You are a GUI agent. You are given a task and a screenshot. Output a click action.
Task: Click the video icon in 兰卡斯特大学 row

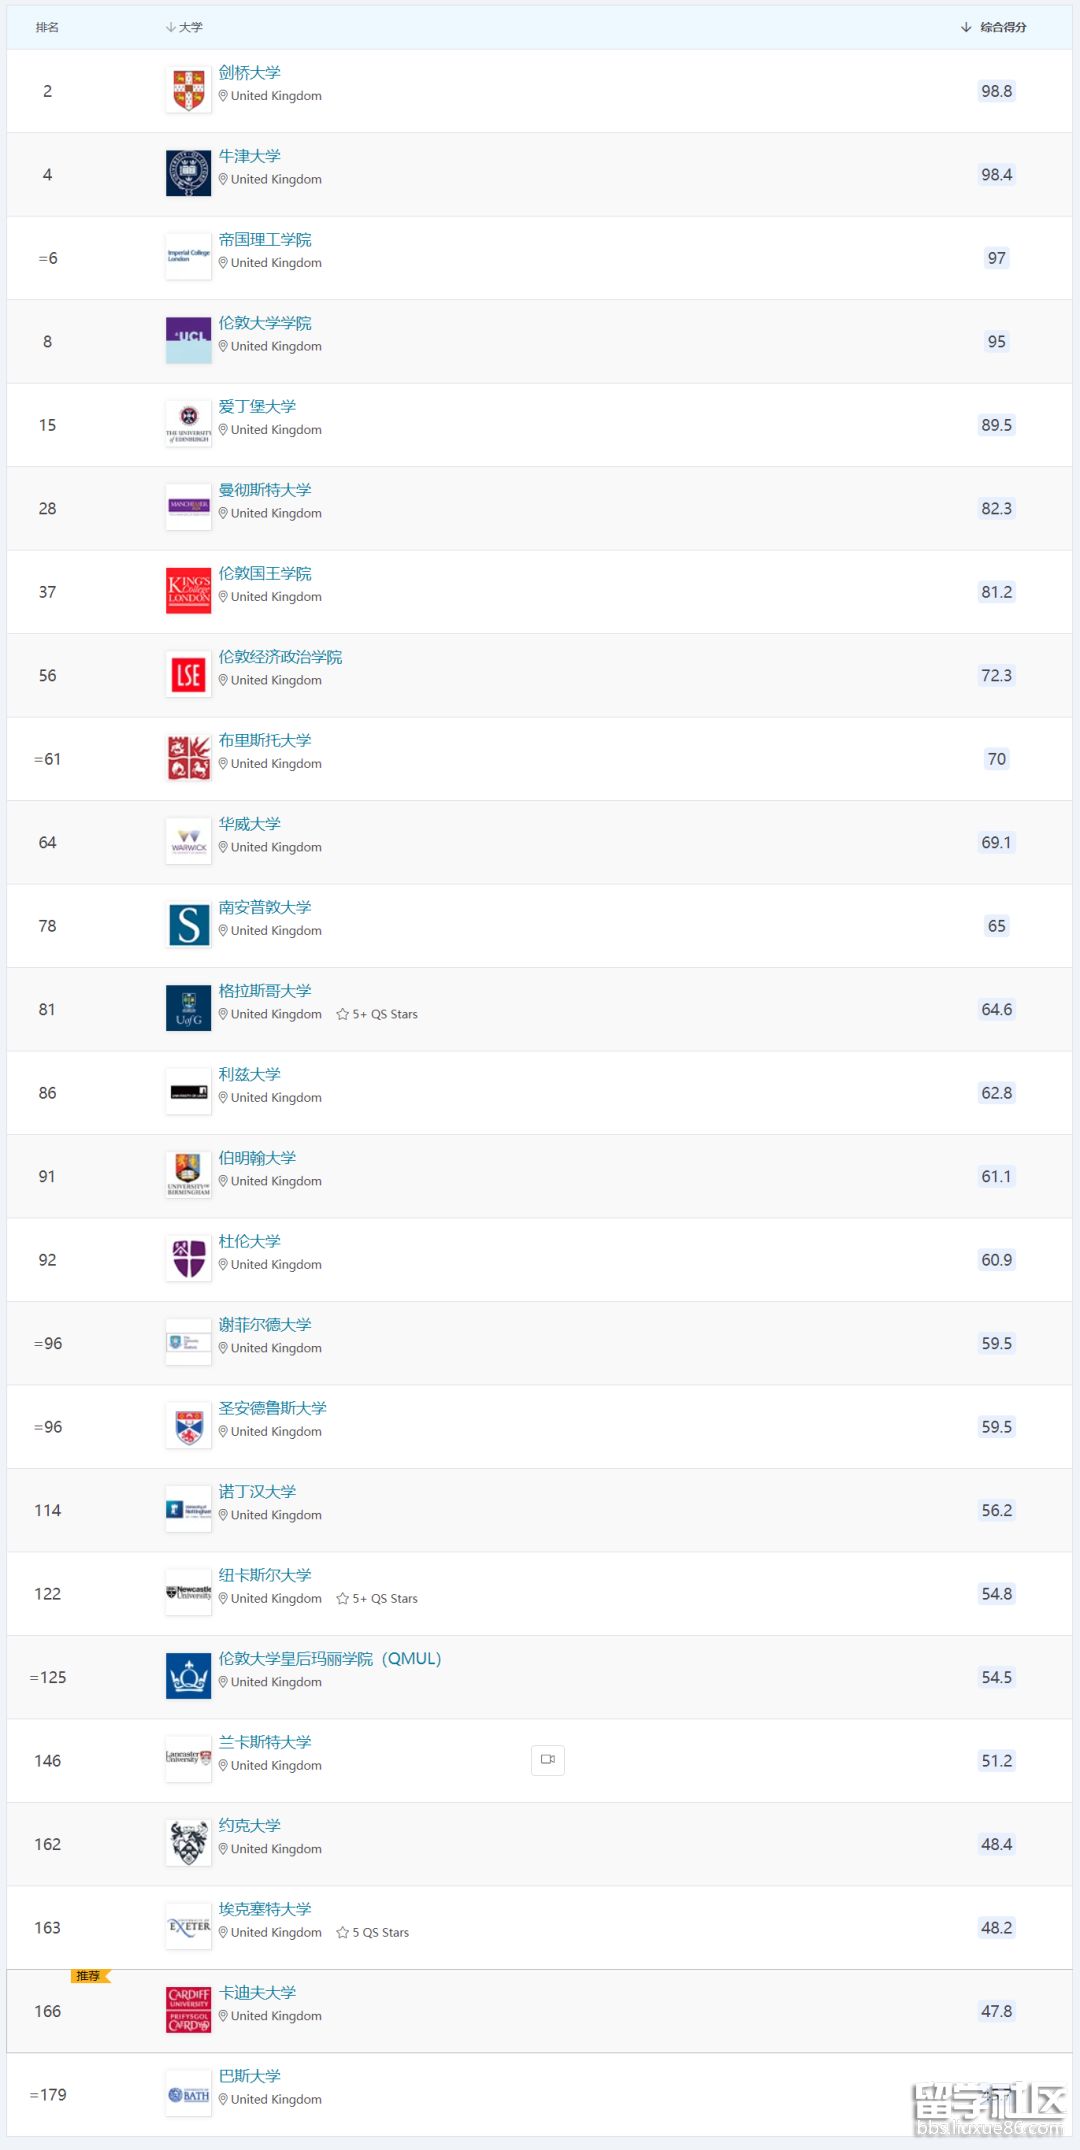tap(548, 1759)
